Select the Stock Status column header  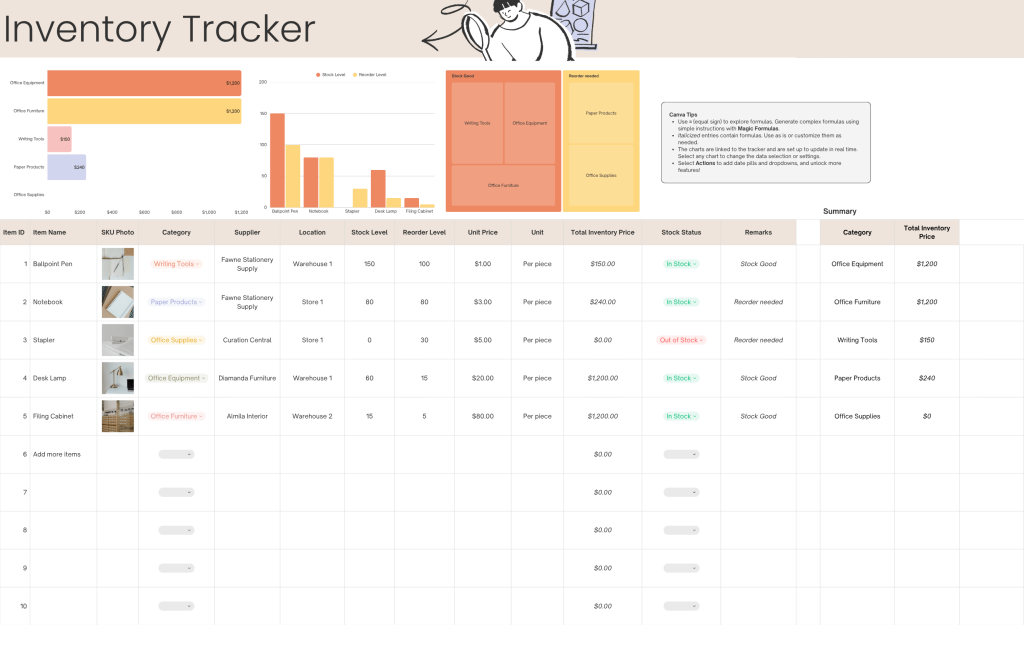[x=681, y=233]
